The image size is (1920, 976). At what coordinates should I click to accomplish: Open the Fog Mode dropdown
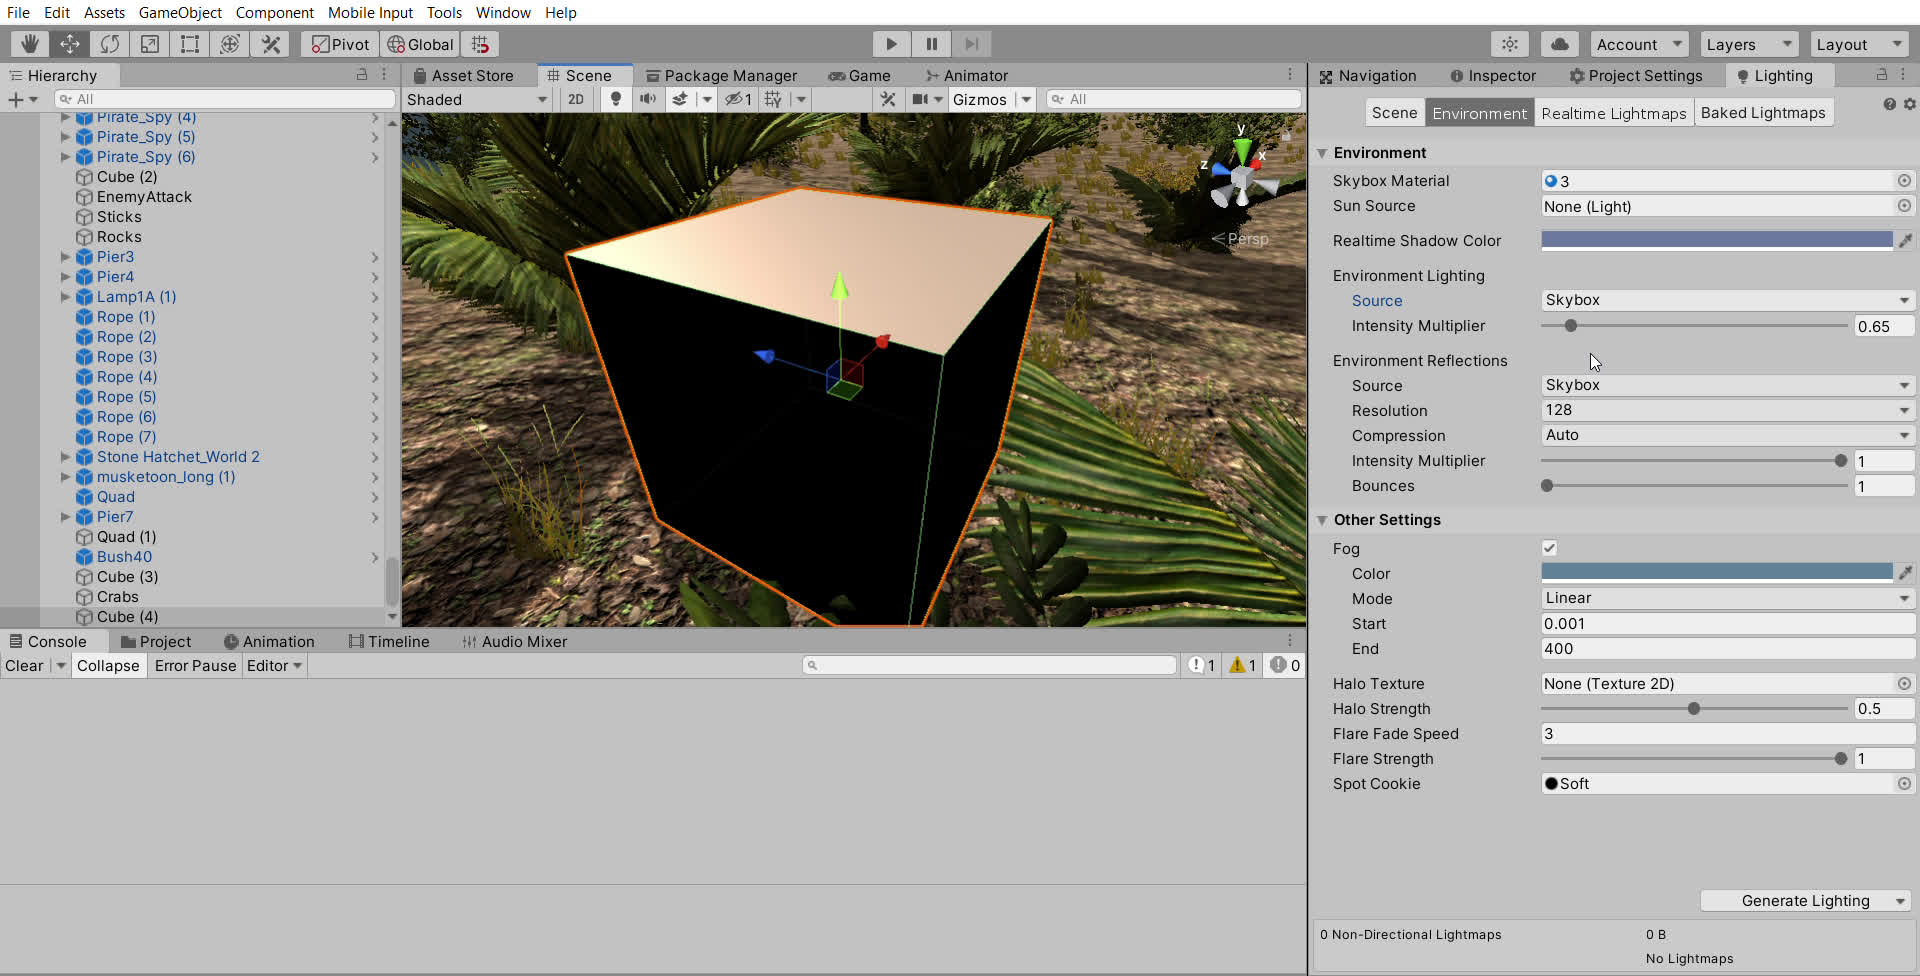pos(1726,598)
